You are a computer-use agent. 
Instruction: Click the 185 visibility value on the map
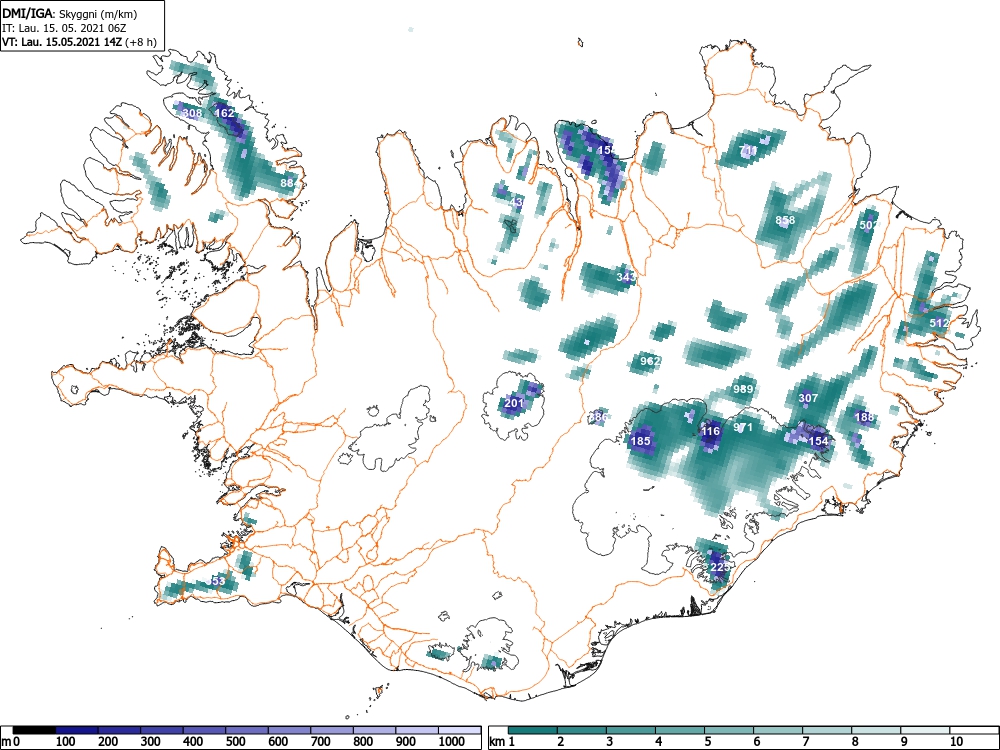(x=640, y=441)
